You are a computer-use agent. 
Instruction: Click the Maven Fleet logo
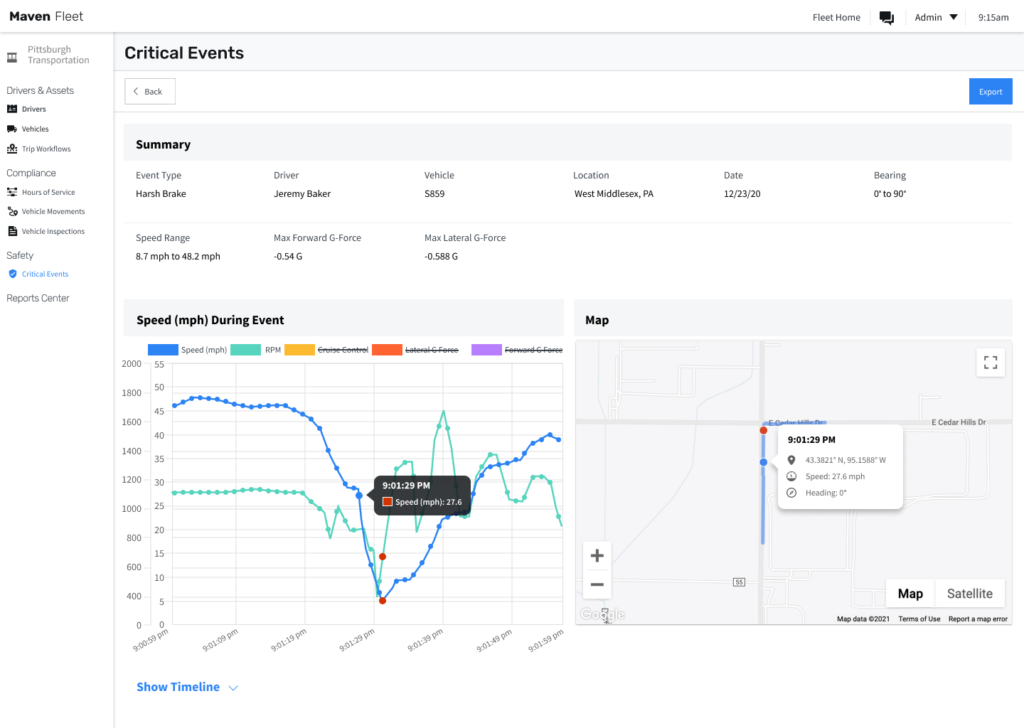[x=46, y=16]
